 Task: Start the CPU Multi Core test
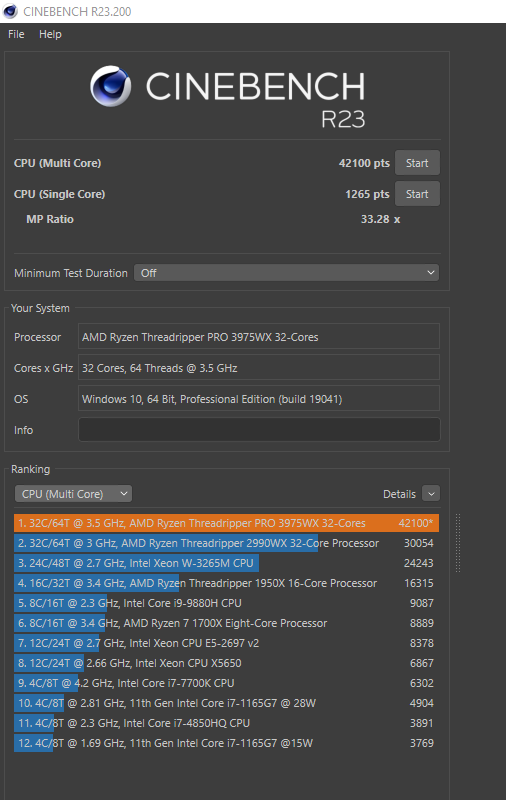pyautogui.click(x=417, y=163)
